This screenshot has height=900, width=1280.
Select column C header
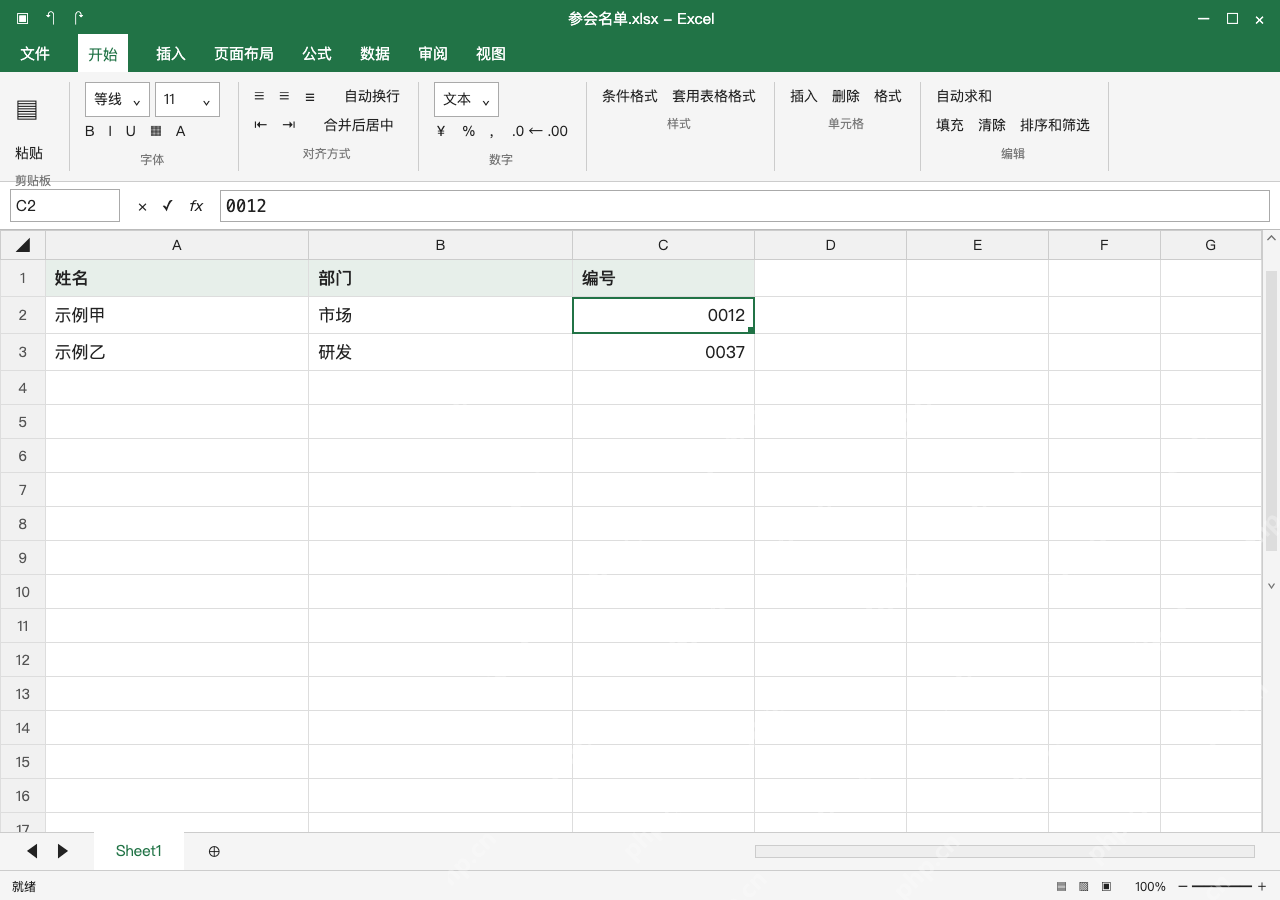click(664, 245)
